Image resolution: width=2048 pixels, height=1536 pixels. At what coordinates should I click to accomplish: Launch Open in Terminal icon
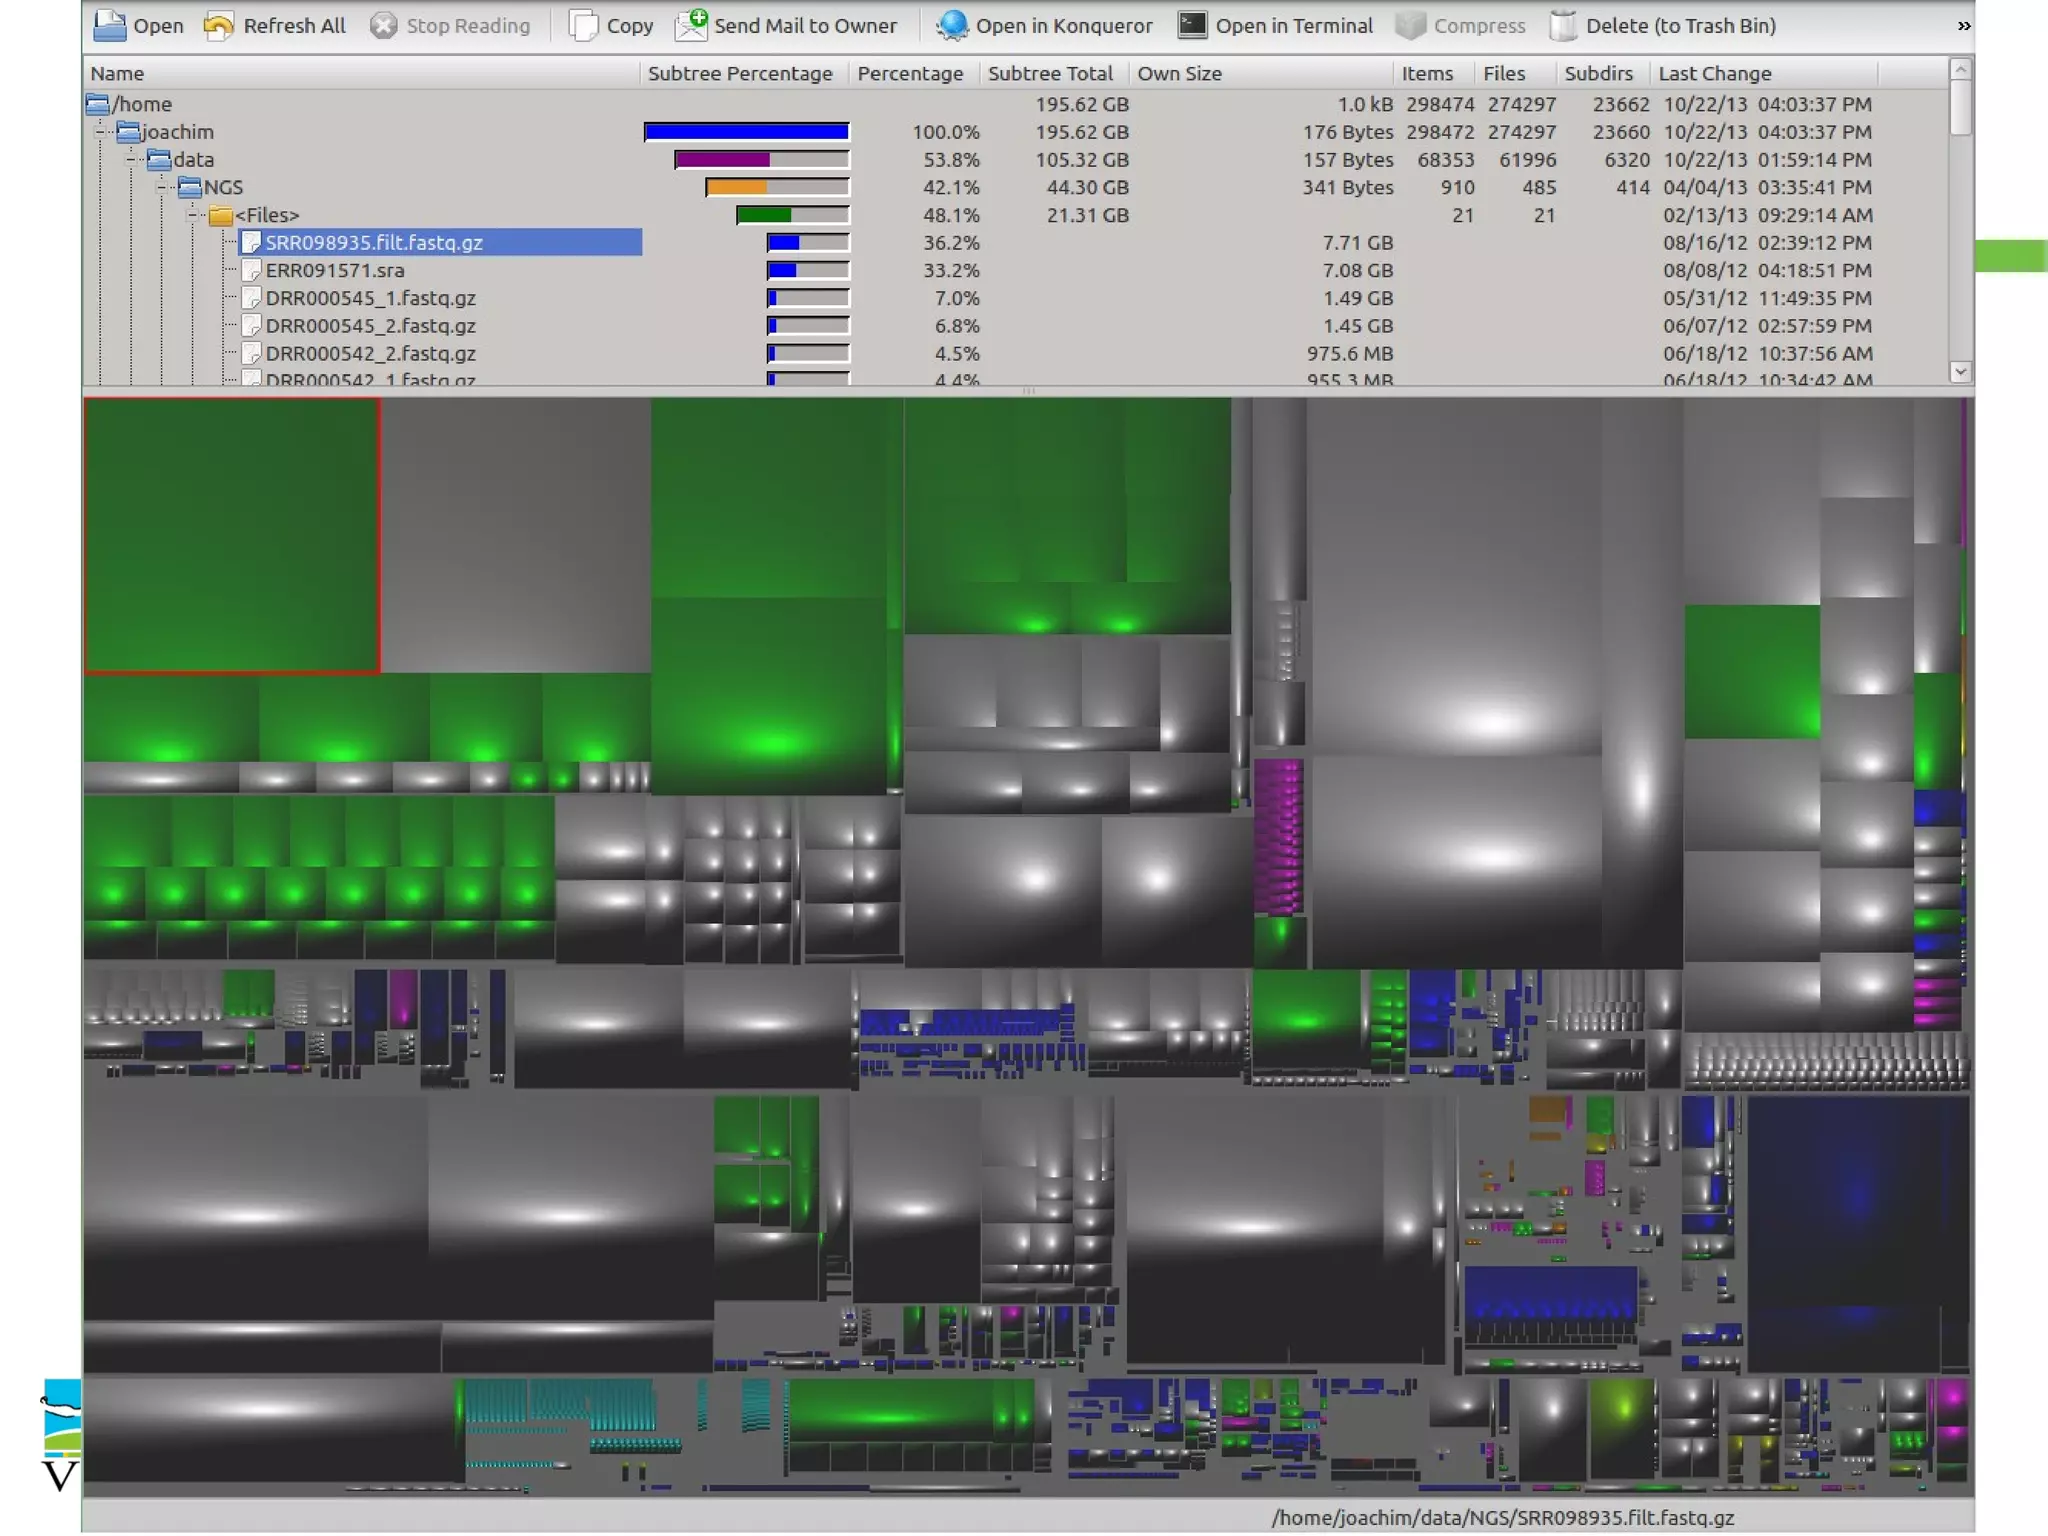point(1192,26)
